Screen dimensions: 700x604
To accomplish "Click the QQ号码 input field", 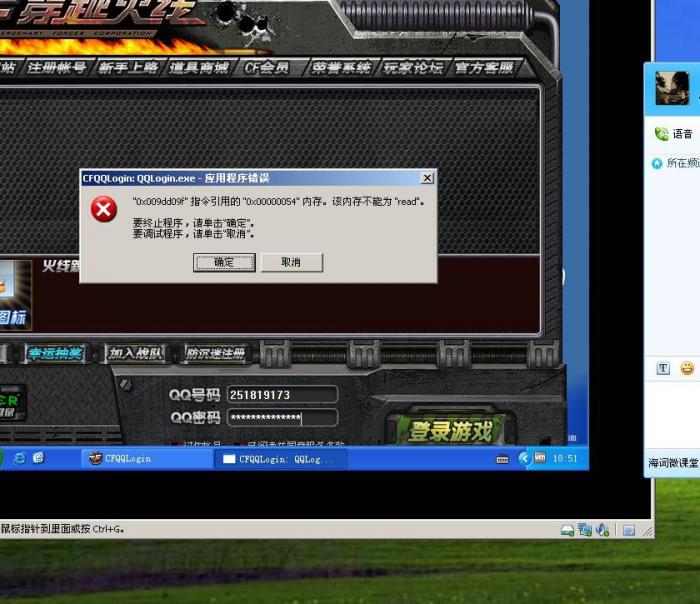I will click(282, 395).
